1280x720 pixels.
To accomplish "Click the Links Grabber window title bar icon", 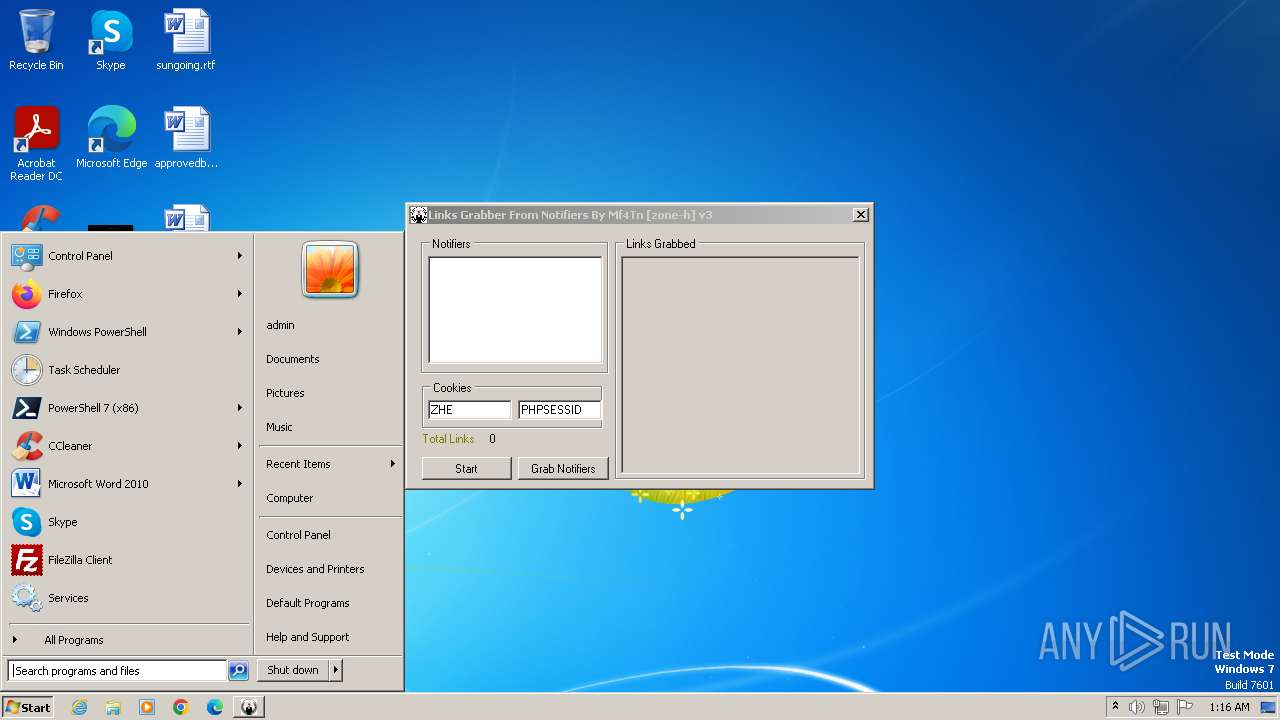I will tap(419, 215).
